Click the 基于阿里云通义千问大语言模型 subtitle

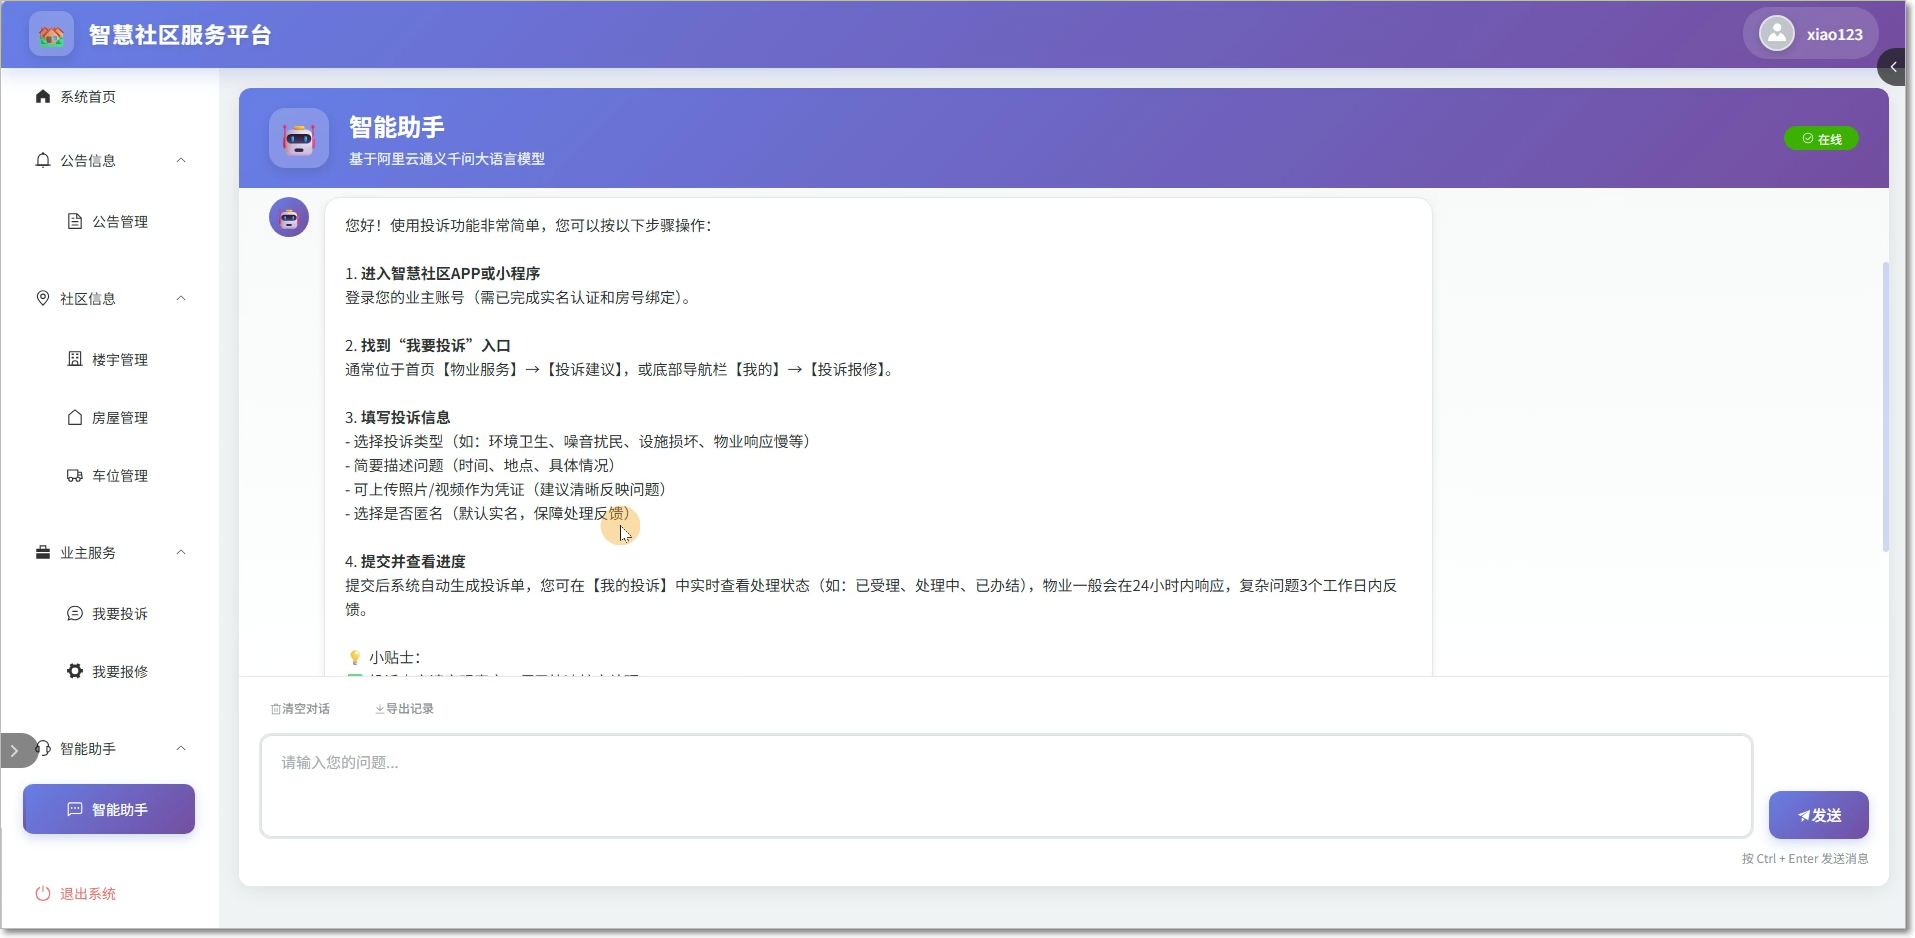(x=447, y=159)
